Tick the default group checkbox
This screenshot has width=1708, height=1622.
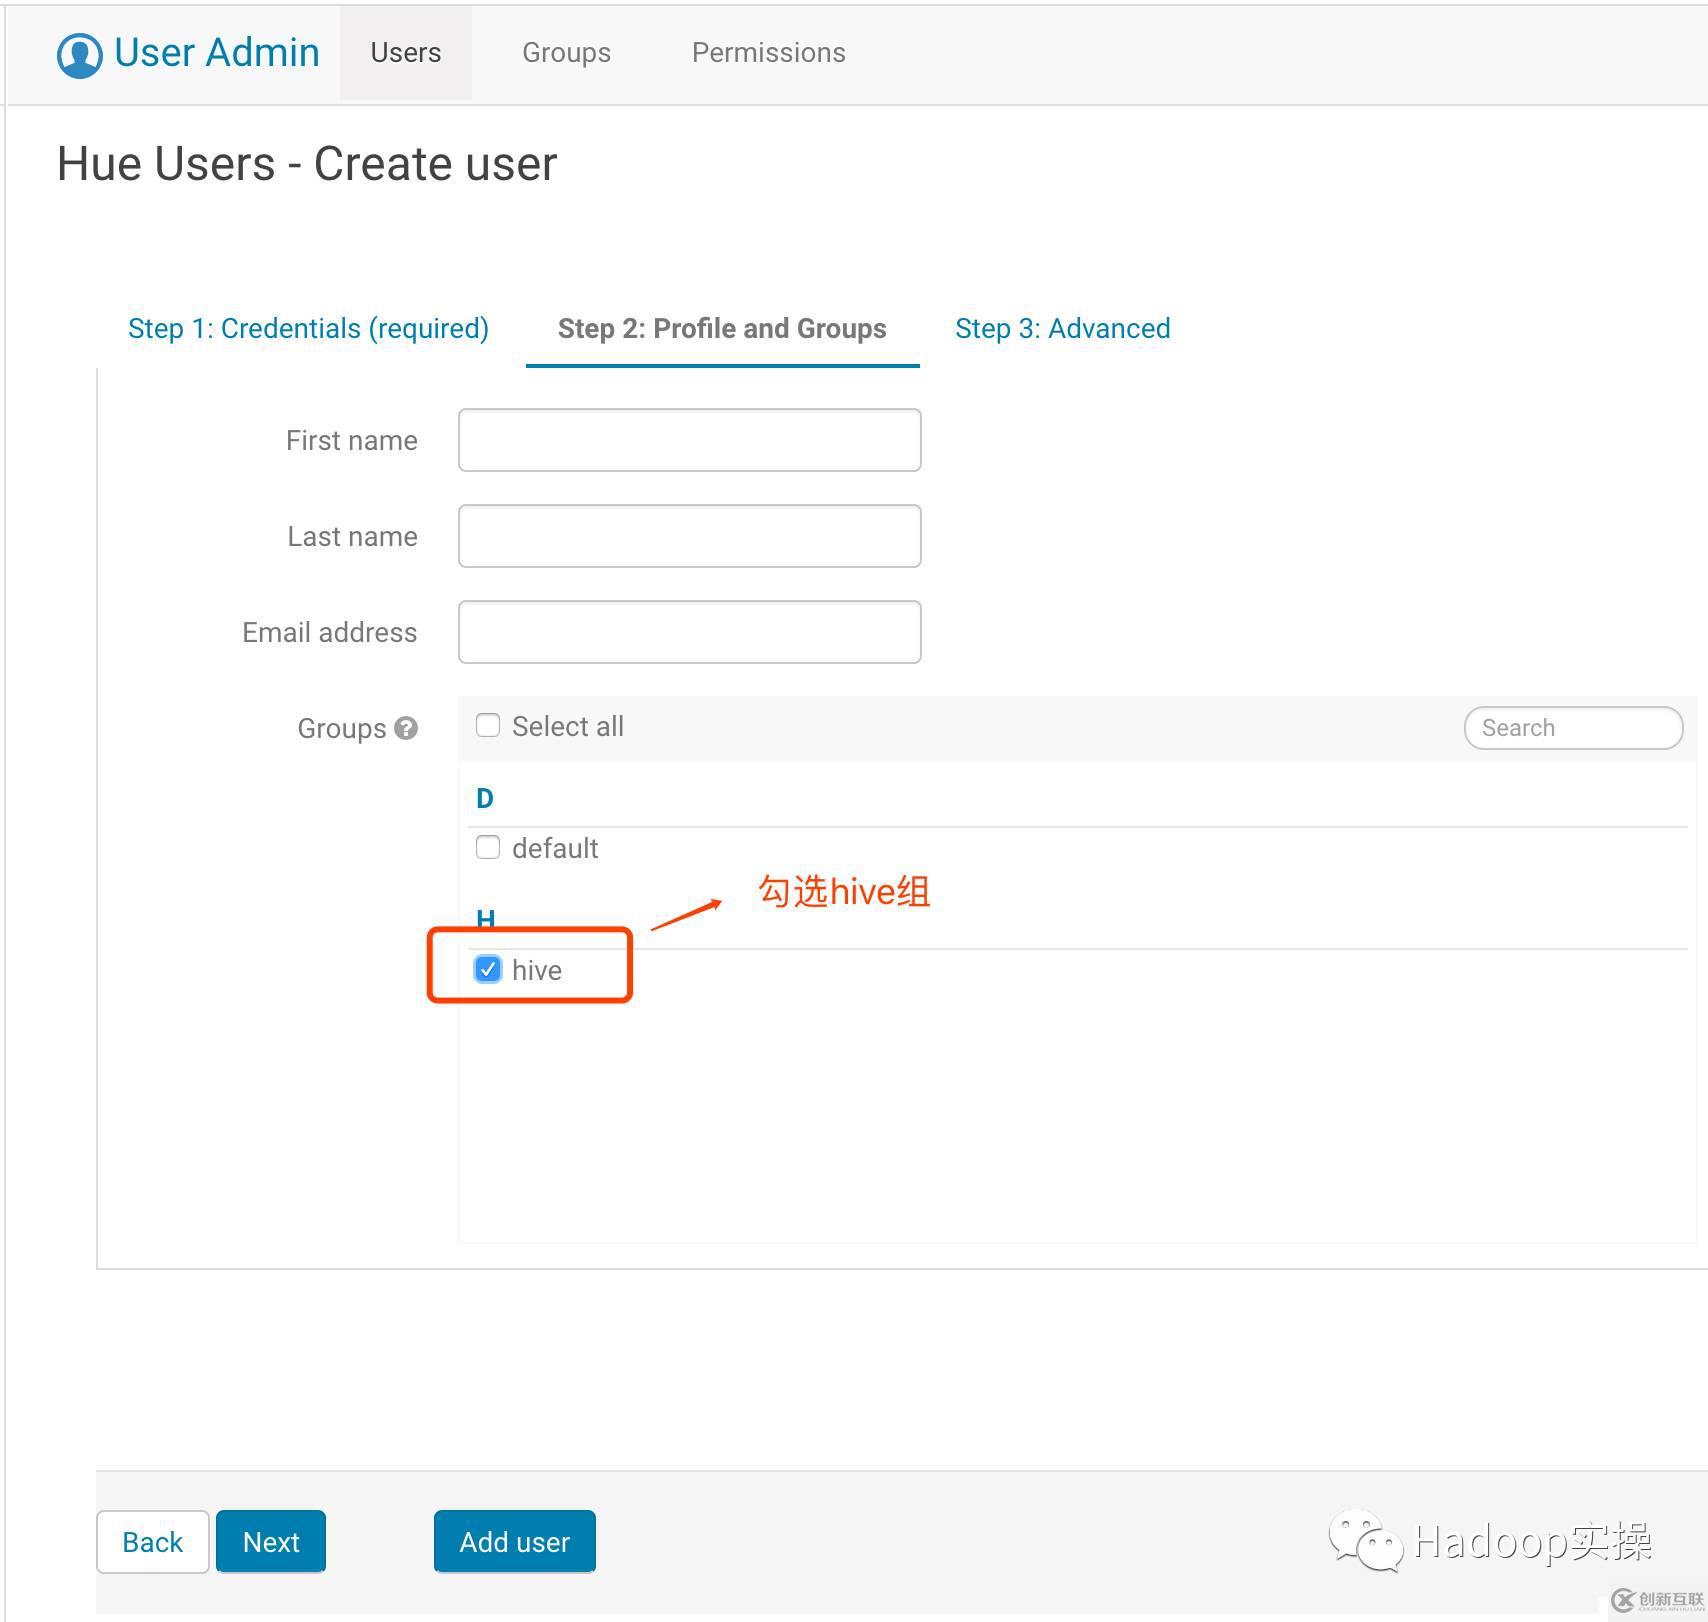pyautogui.click(x=488, y=847)
